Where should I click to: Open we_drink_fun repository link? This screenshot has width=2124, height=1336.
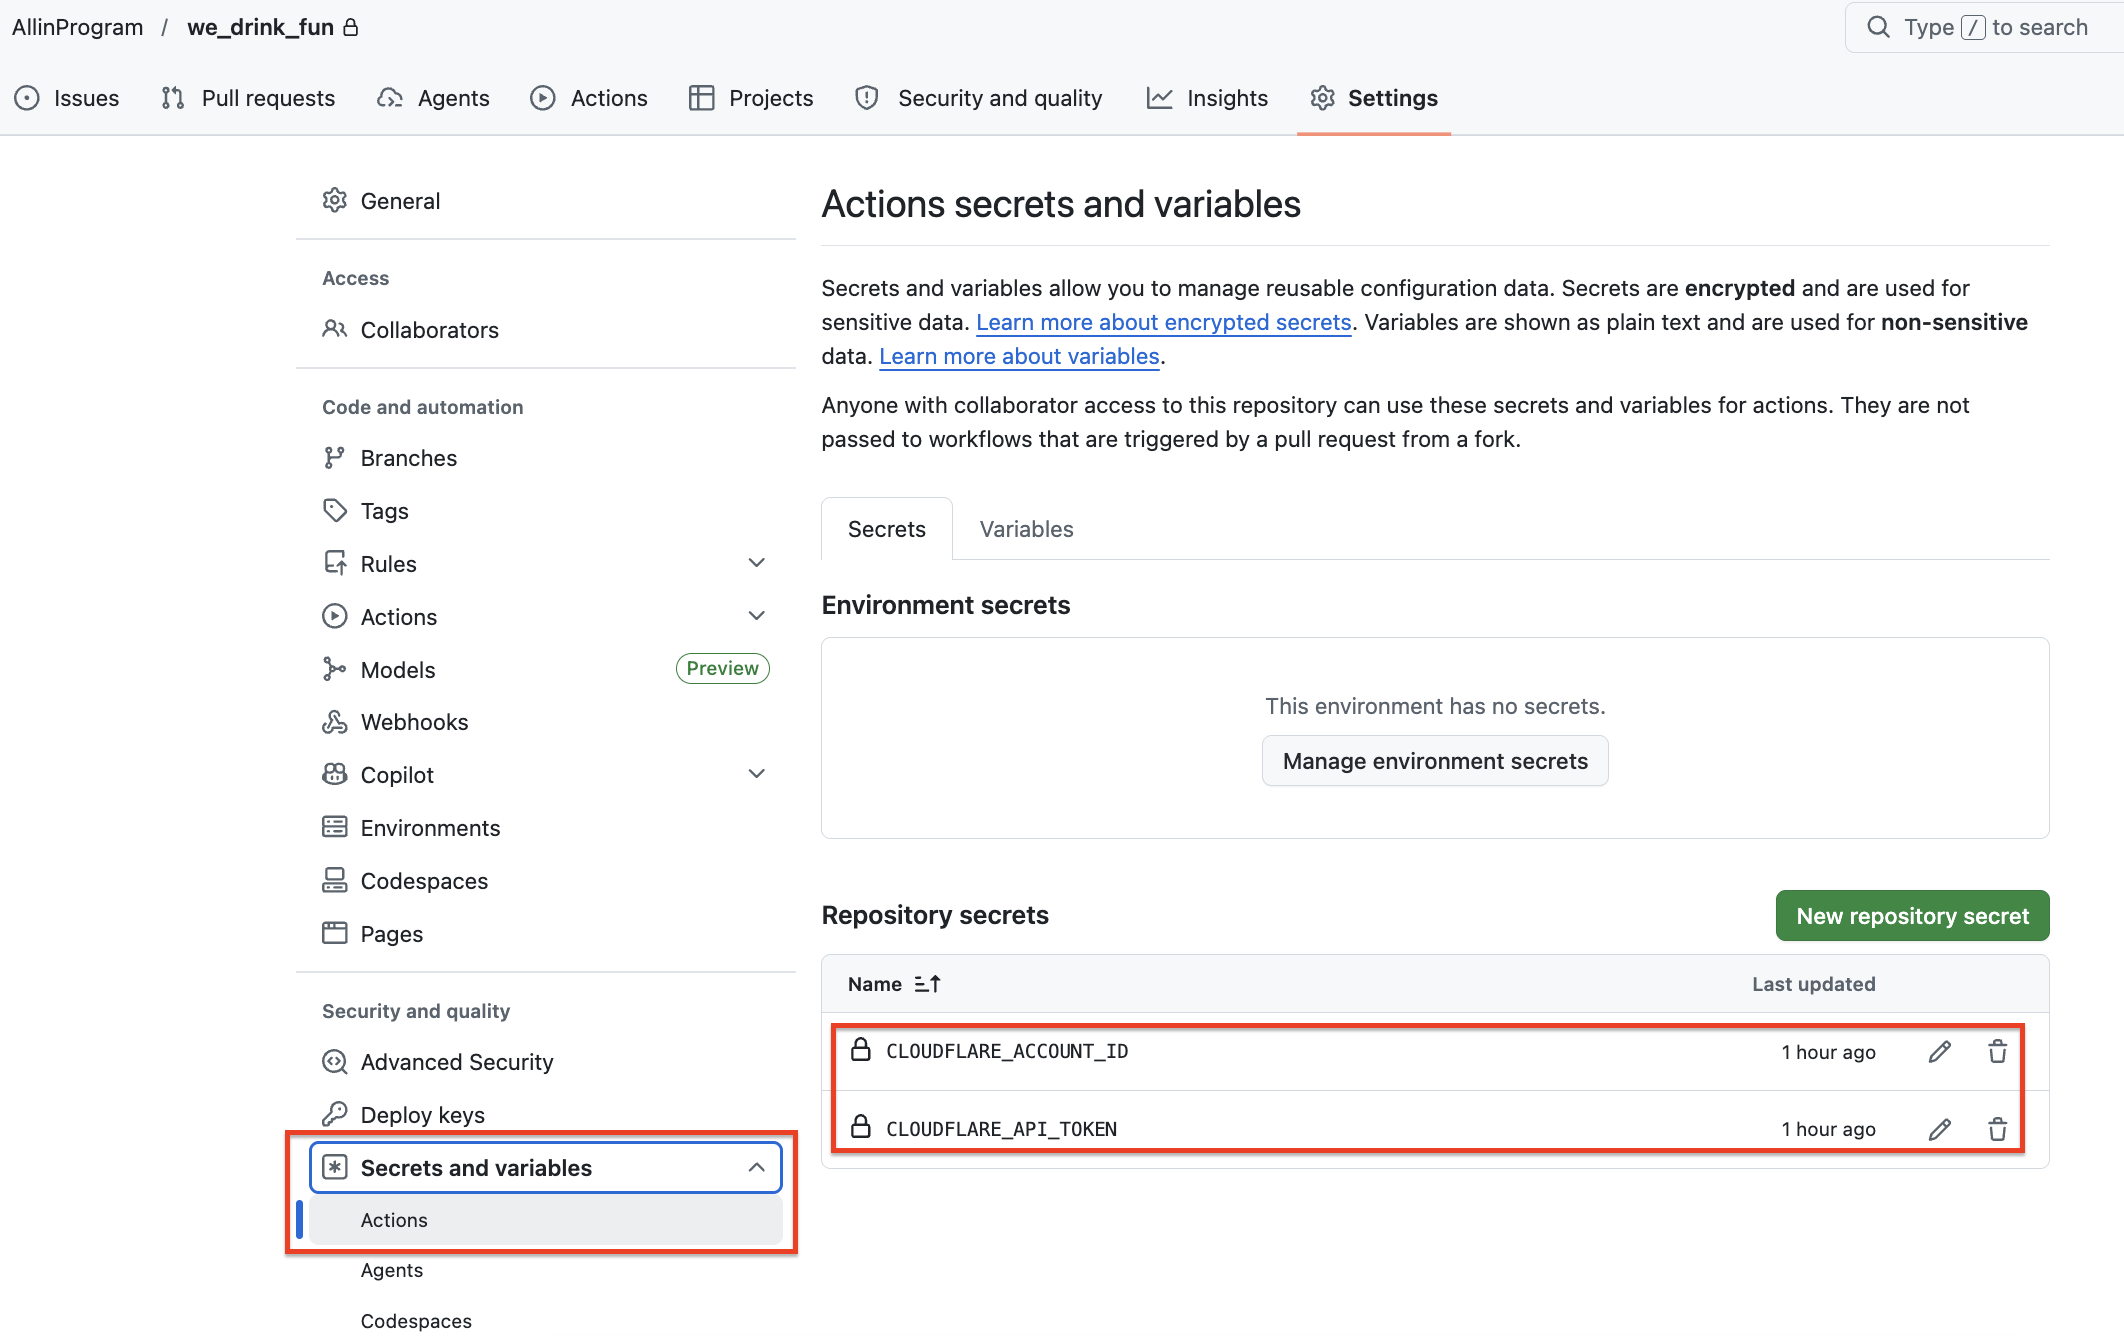tap(260, 27)
